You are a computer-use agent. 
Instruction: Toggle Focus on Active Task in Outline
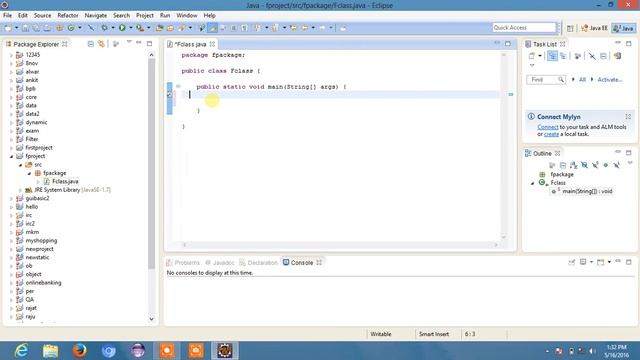[x=552, y=165]
